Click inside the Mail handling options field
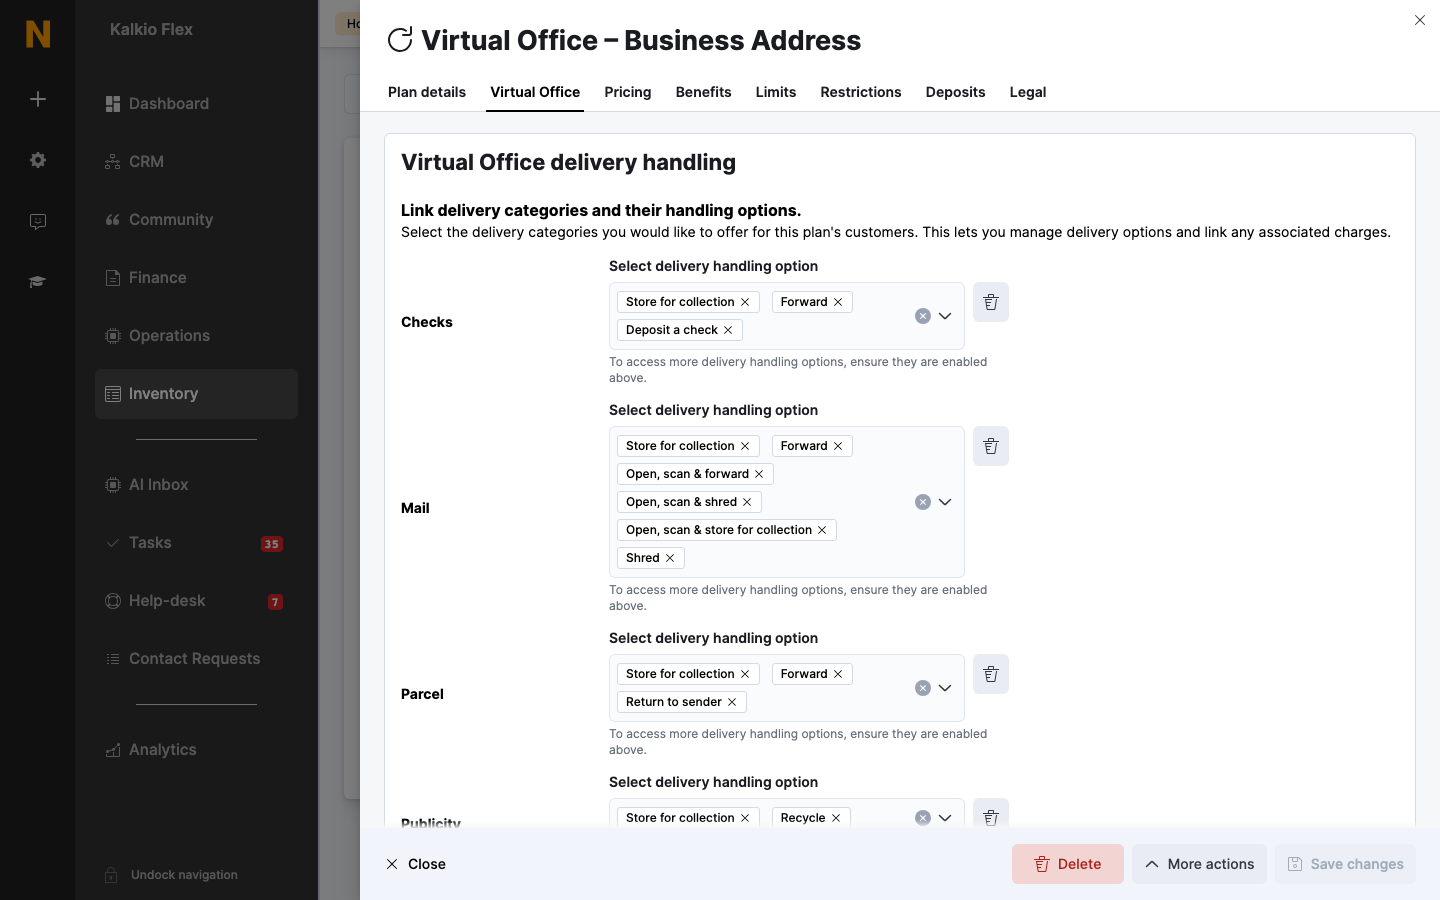This screenshot has width=1440, height=900. pos(786,502)
